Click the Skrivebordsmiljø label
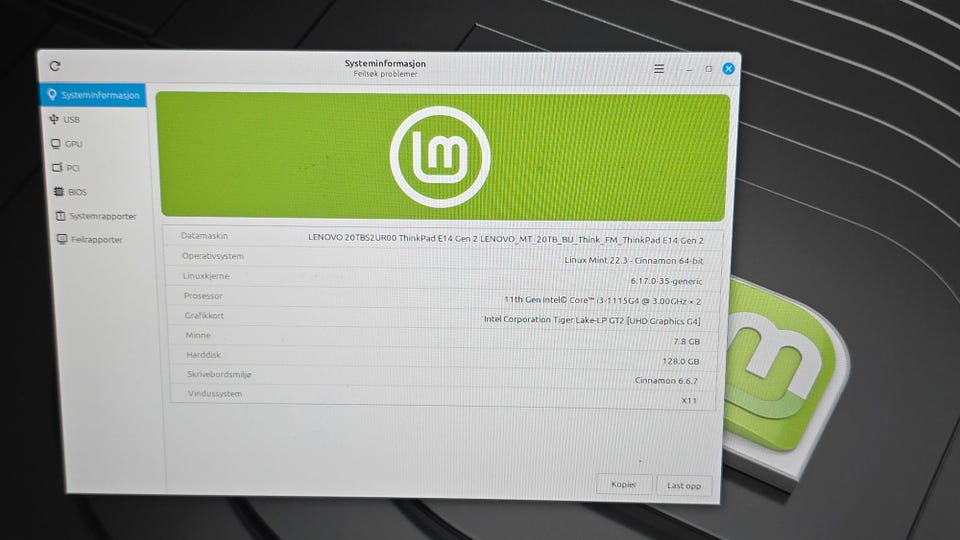This screenshot has width=960, height=540. [x=219, y=374]
